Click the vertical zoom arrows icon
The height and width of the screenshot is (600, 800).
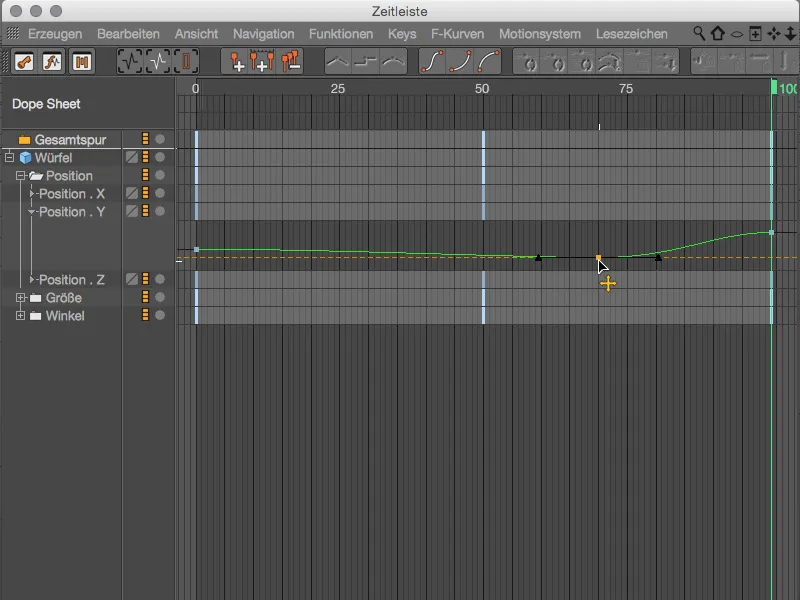790,34
